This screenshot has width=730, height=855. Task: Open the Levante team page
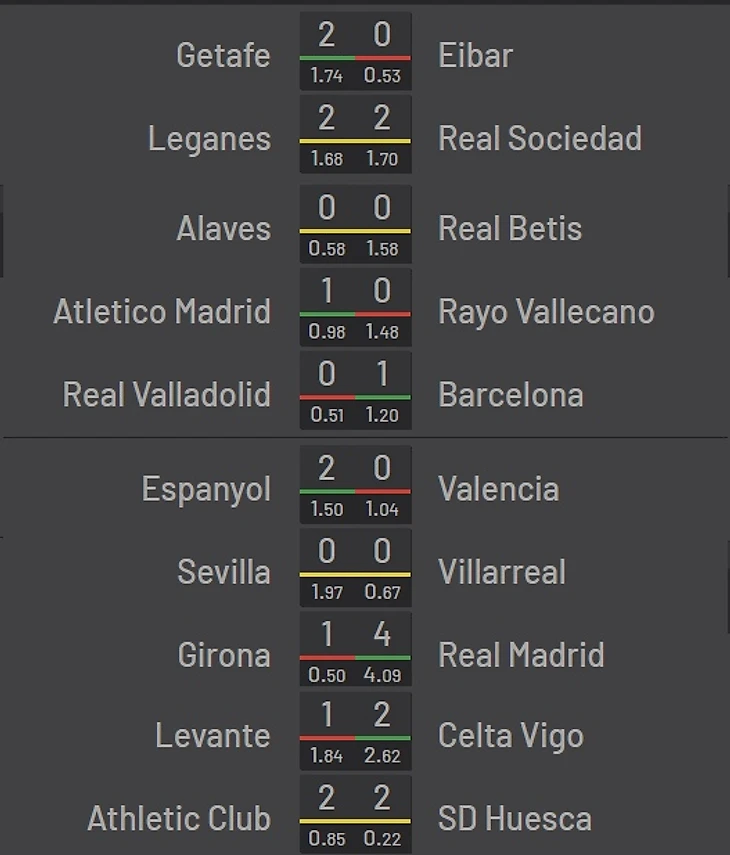click(212, 736)
